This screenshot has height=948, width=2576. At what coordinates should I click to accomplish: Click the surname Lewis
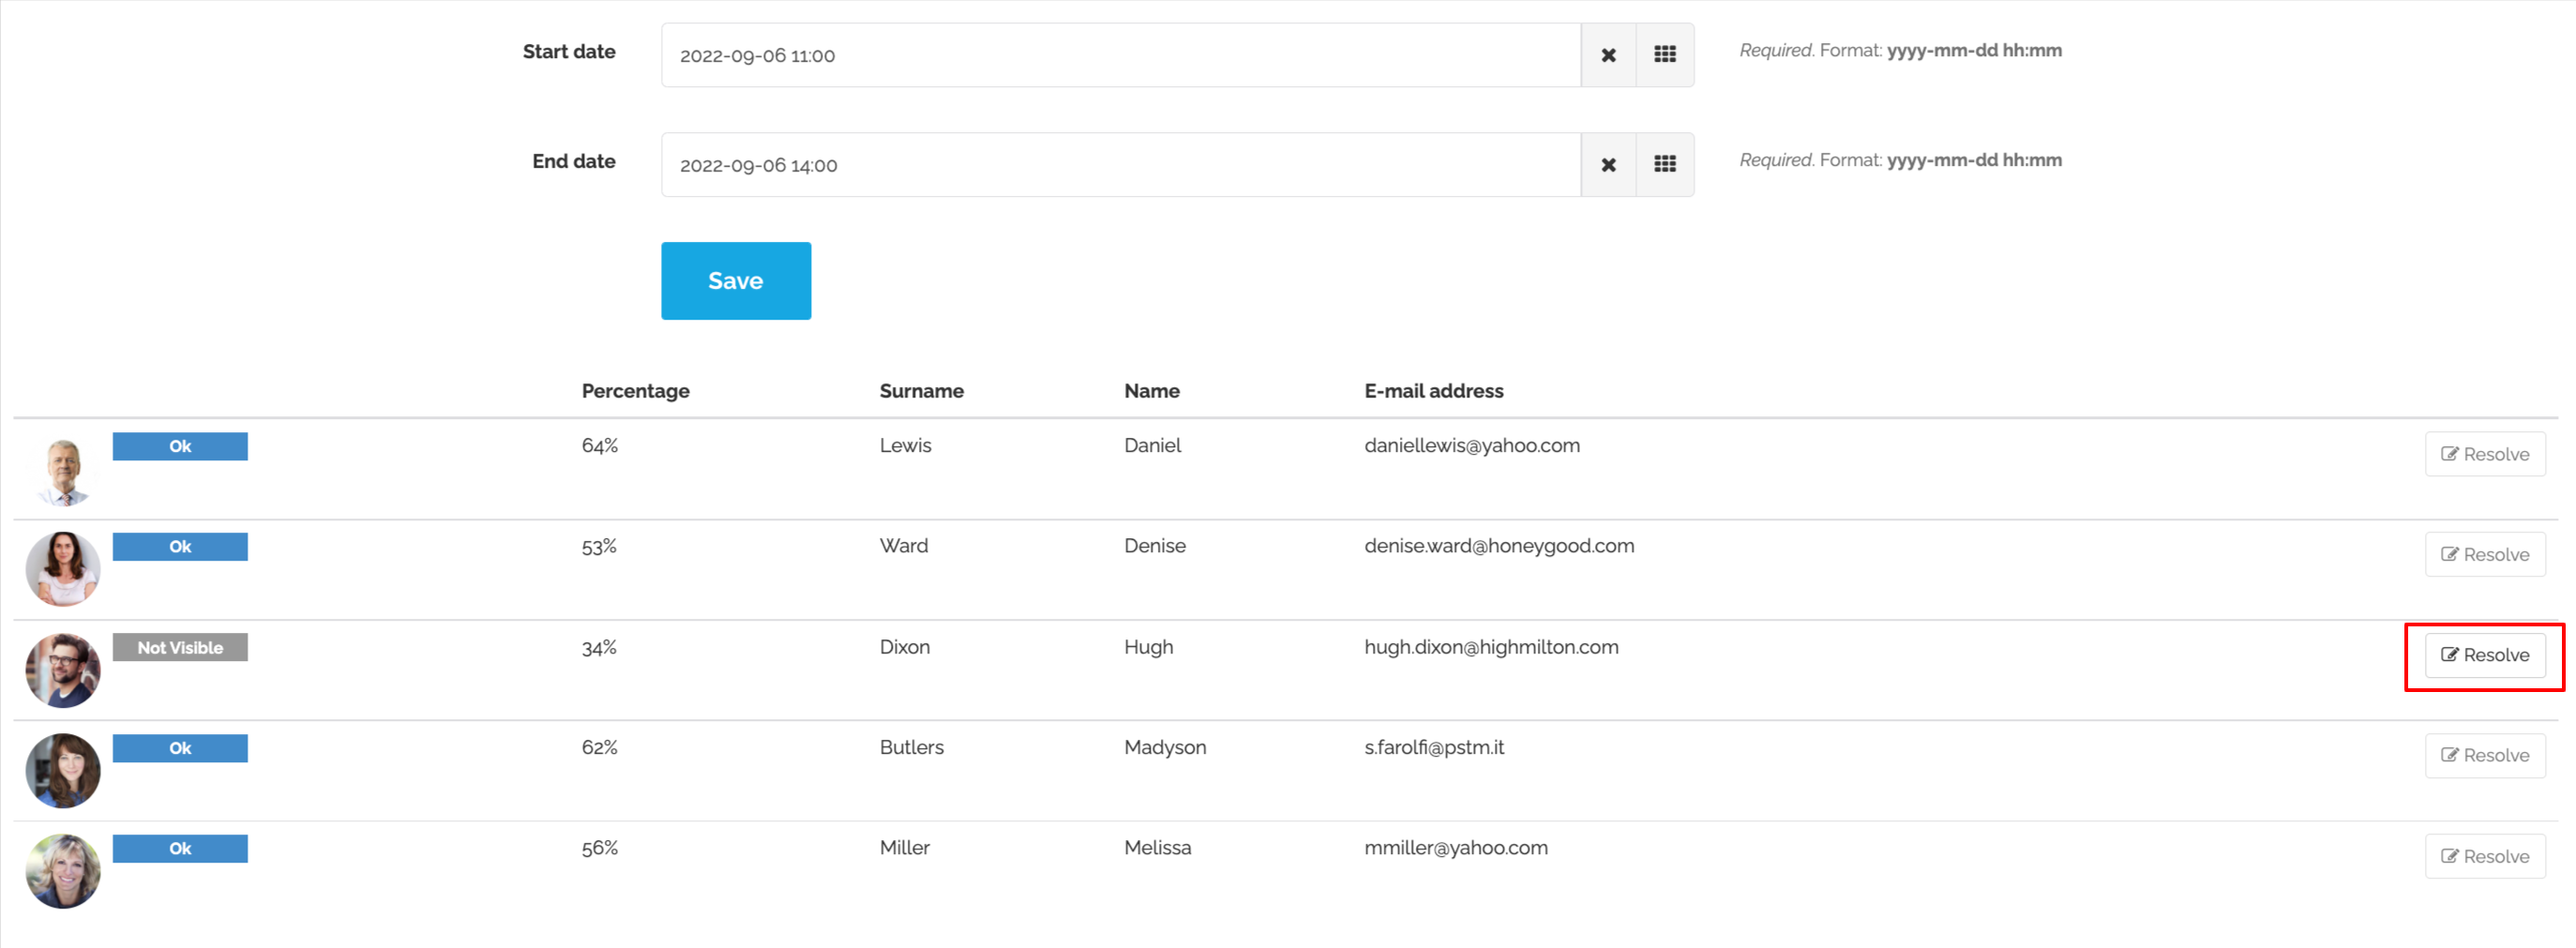click(906, 446)
